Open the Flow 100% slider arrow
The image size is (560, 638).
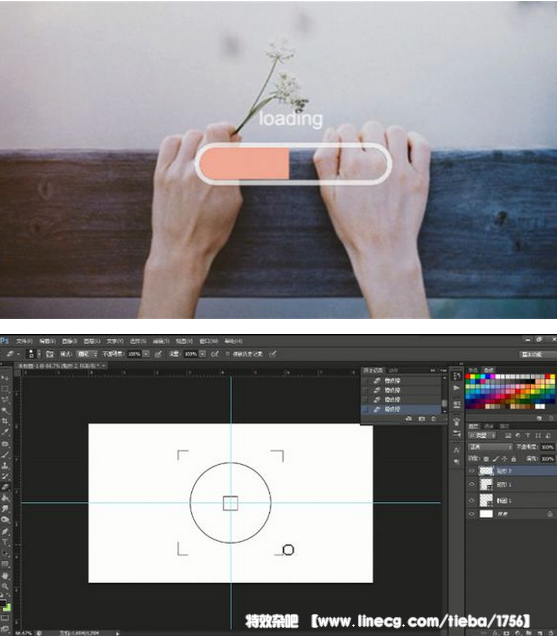pyautogui.click(x=202, y=354)
